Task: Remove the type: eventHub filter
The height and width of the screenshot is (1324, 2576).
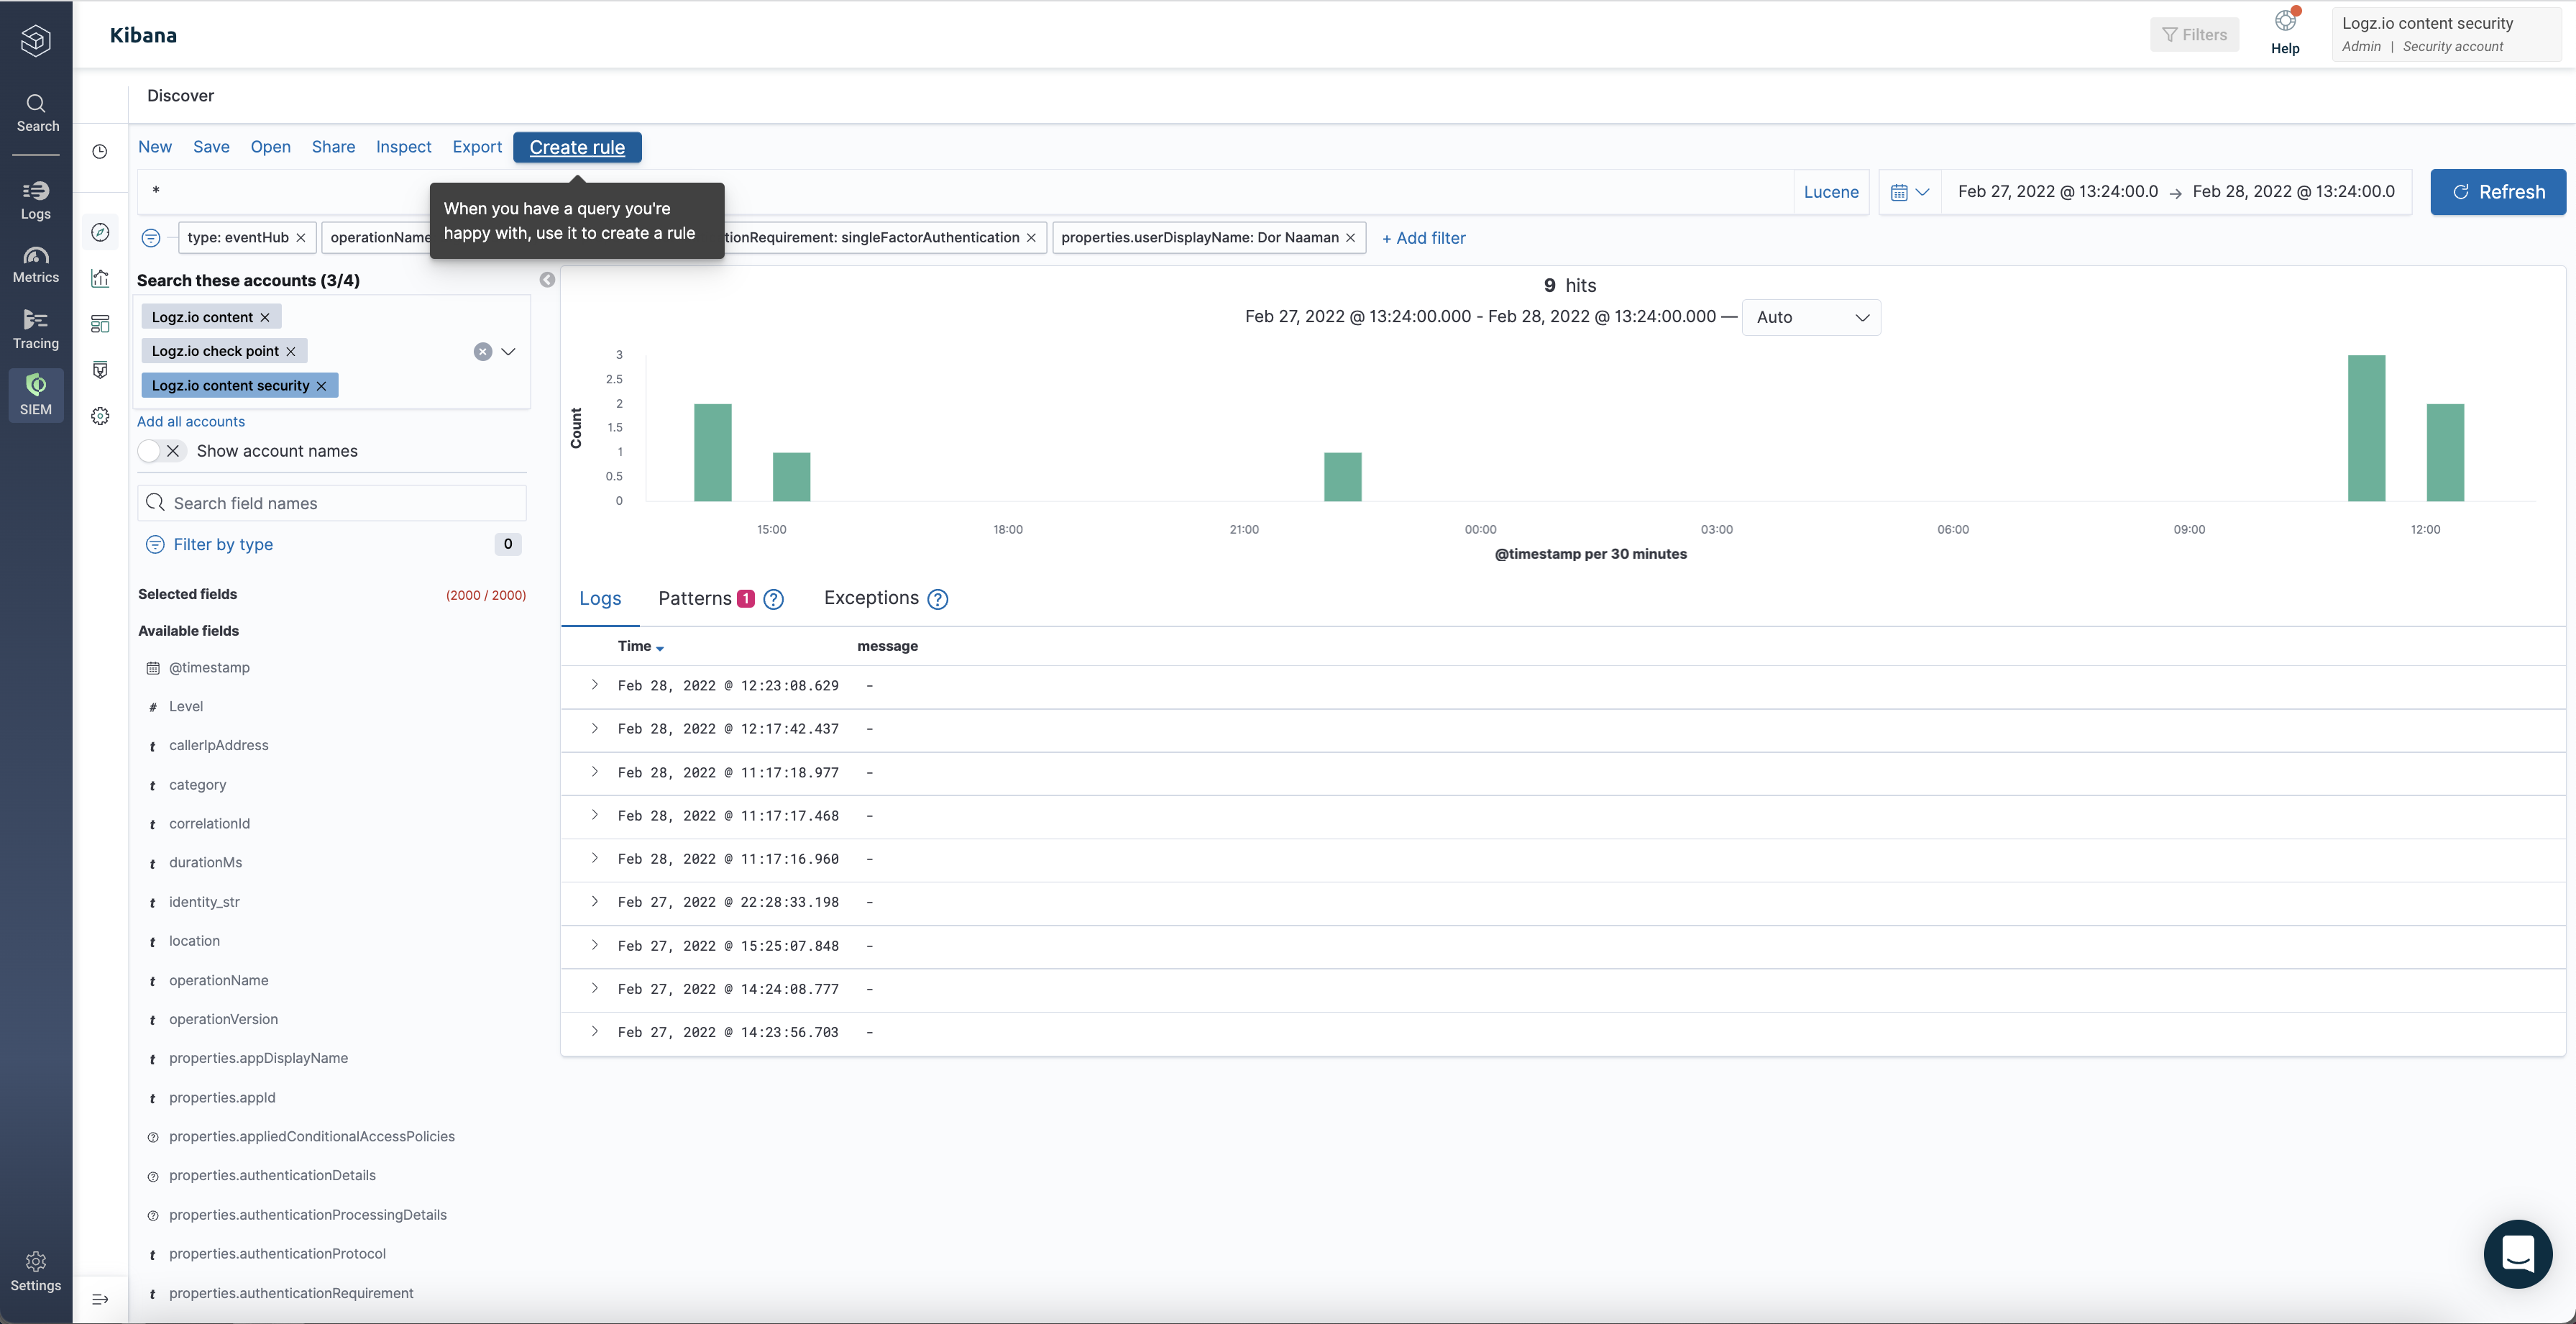Action: (x=301, y=238)
